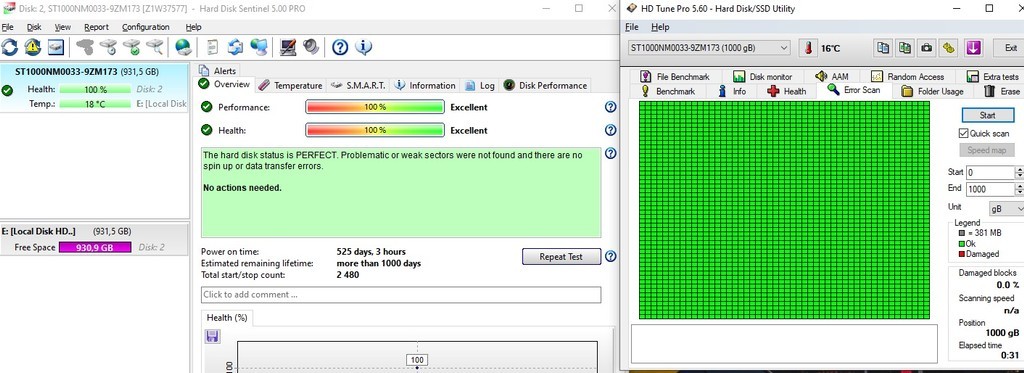This screenshot has width=1024, height=373.
Task: Open the ST1000NM0033 drive selection dropdown
Action: (x=709, y=48)
